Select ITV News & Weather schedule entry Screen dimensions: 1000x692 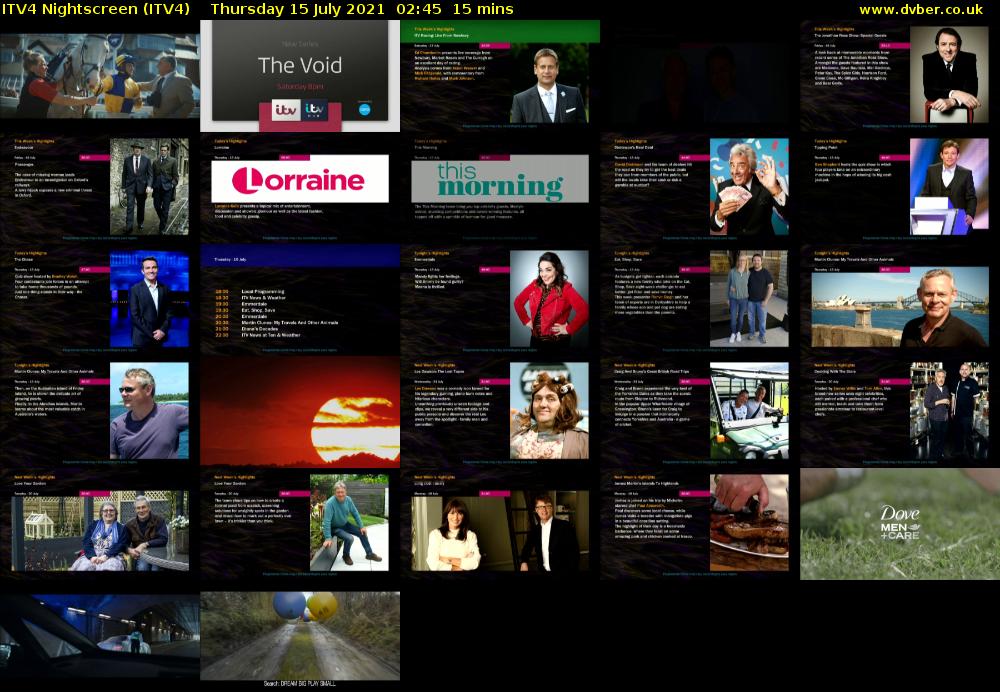(x=263, y=298)
